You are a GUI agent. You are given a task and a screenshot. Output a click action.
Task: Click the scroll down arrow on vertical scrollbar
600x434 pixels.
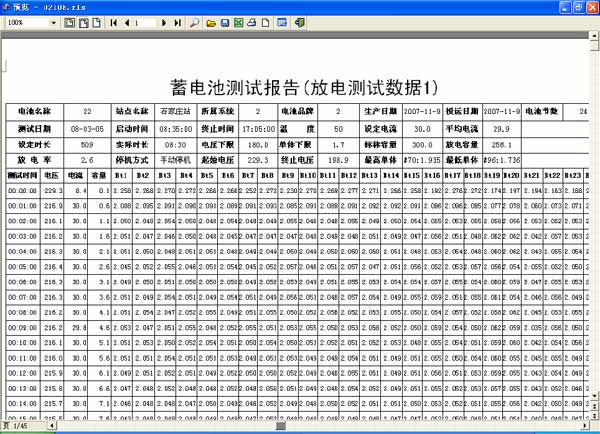point(594,396)
